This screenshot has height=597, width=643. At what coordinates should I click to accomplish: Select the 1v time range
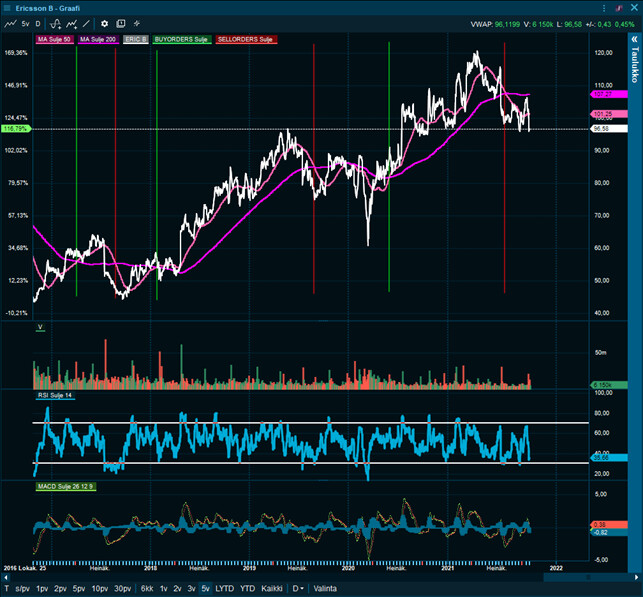coord(164,589)
